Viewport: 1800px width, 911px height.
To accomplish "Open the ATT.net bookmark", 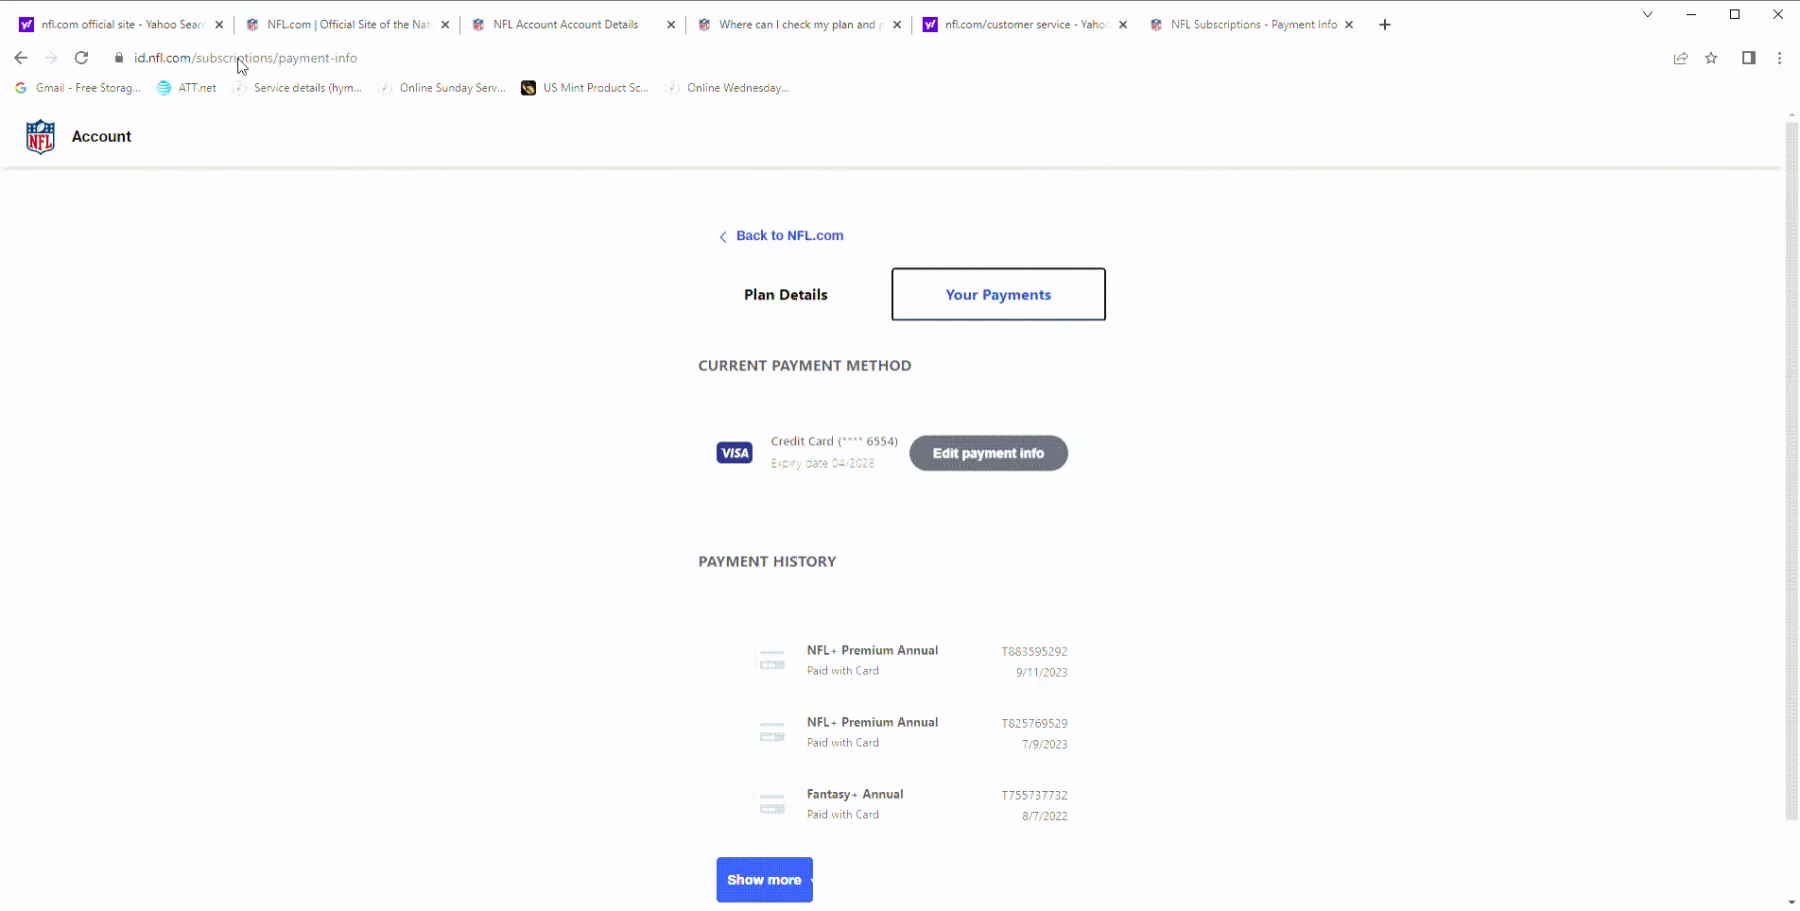I will click(x=187, y=88).
